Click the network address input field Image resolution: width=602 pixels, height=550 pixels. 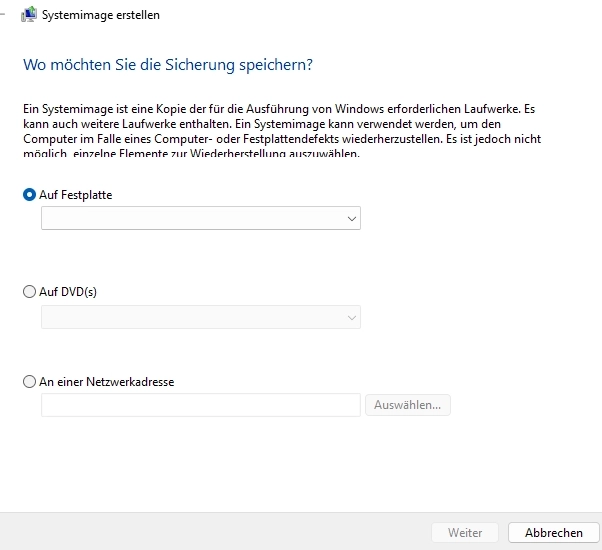(x=201, y=405)
